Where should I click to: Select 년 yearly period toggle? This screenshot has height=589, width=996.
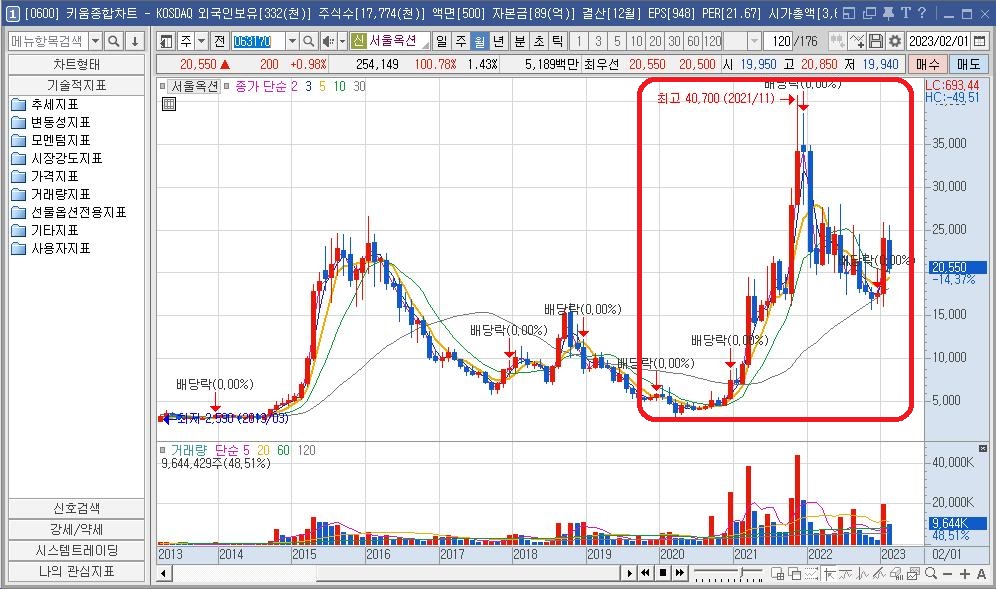click(499, 42)
